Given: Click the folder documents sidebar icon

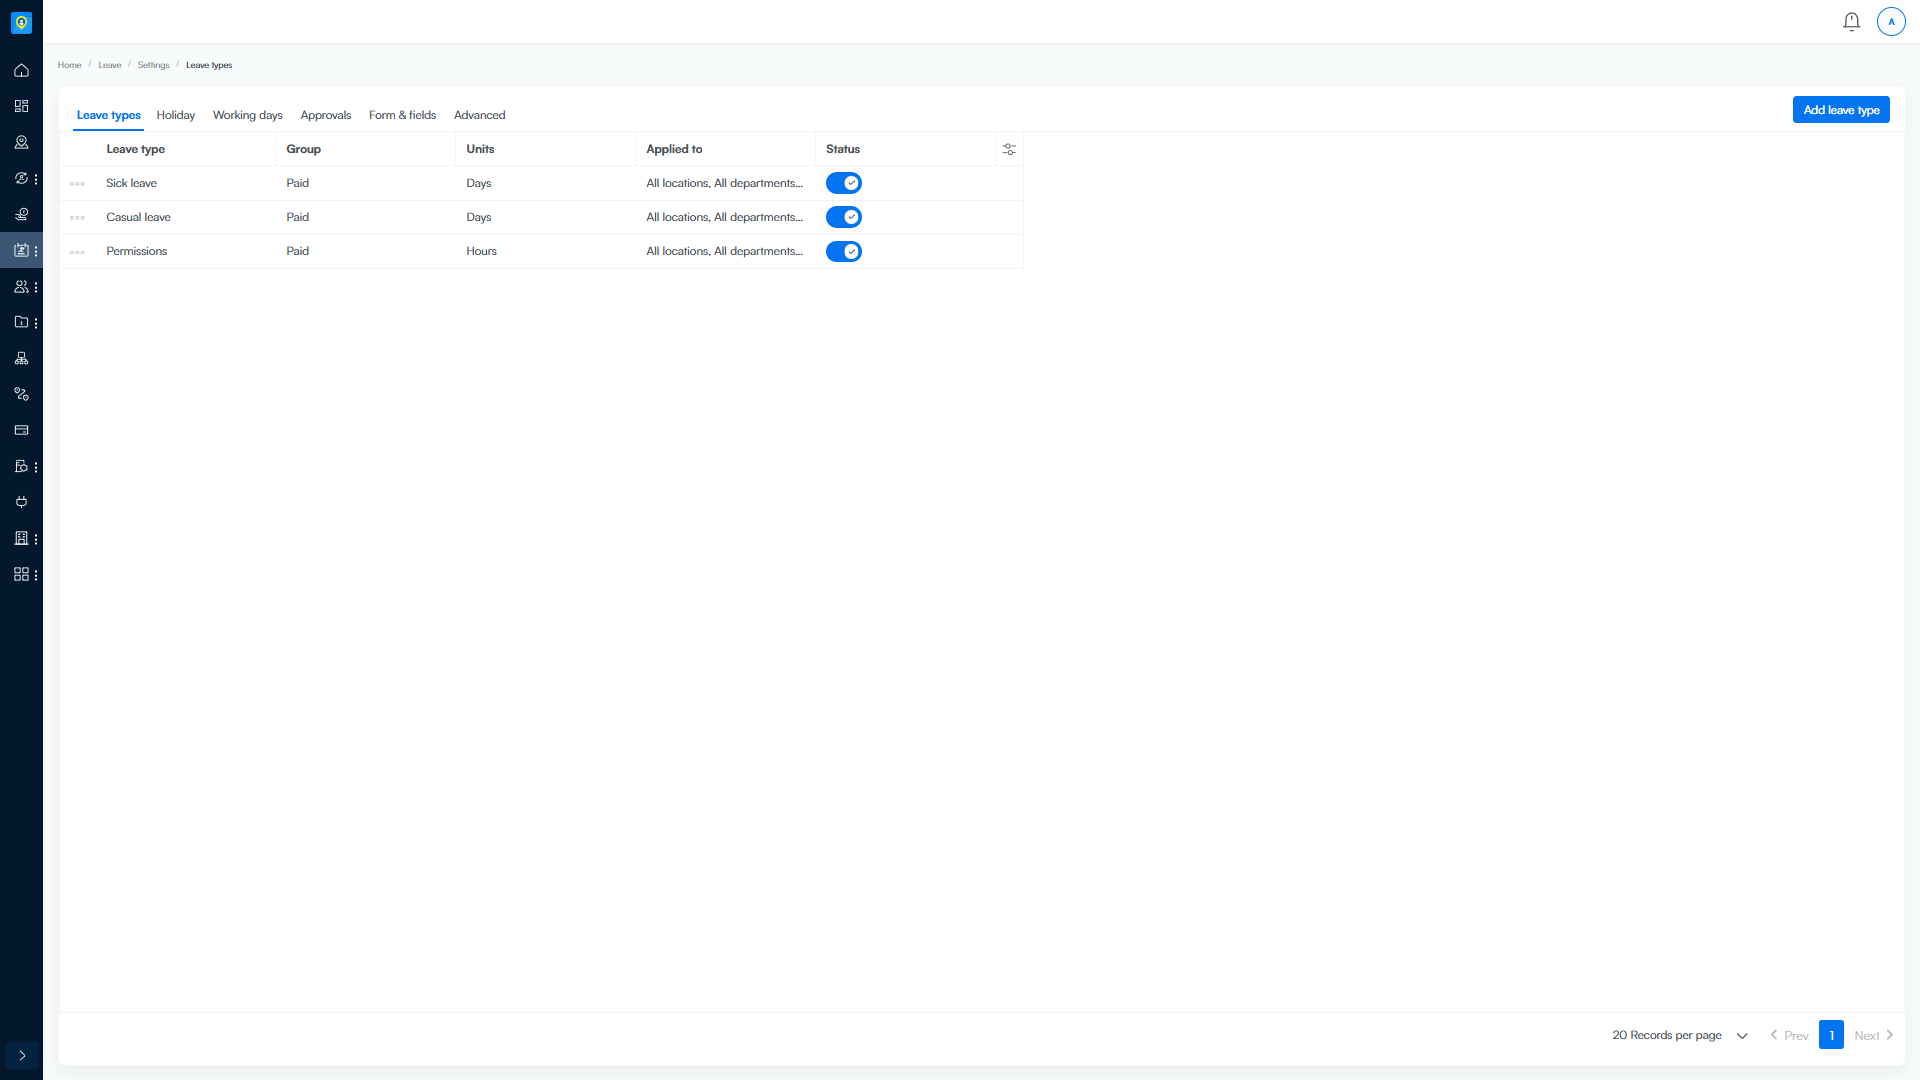Looking at the screenshot, I should point(21,322).
